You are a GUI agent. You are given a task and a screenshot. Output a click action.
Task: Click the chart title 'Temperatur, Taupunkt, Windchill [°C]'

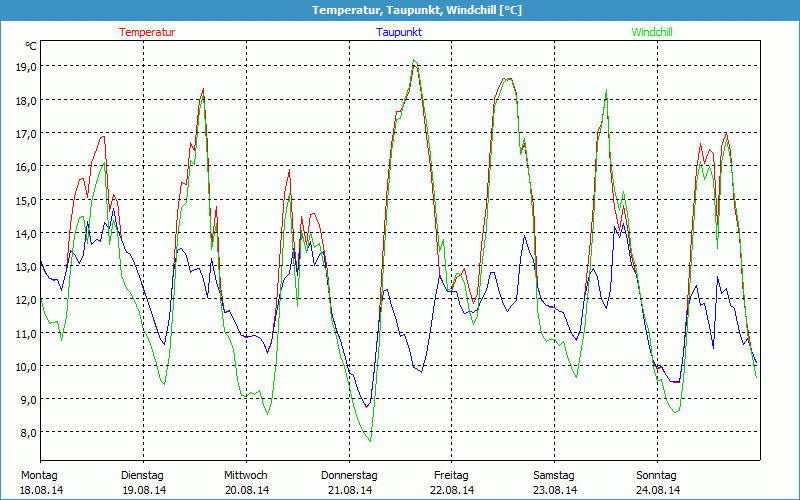pyautogui.click(x=417, y=10)
